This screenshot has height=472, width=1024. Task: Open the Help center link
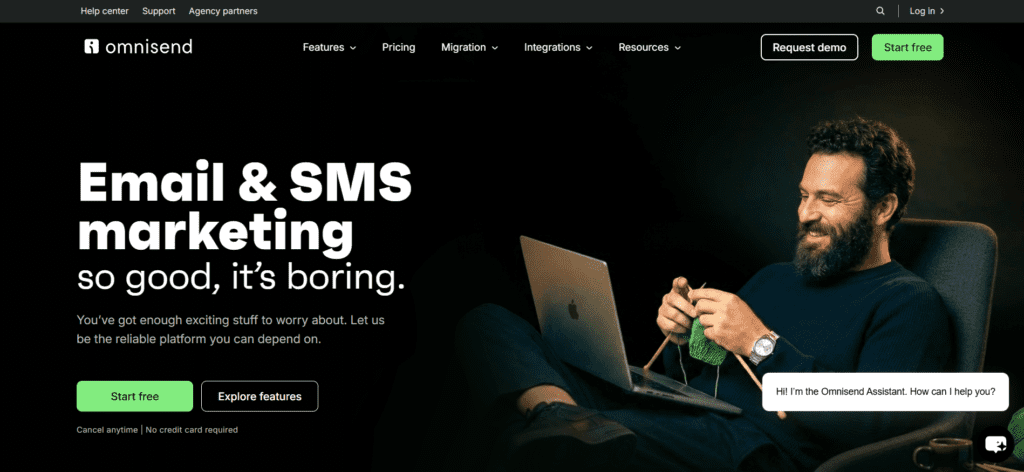pyautogui.click(x=104, y=11)
